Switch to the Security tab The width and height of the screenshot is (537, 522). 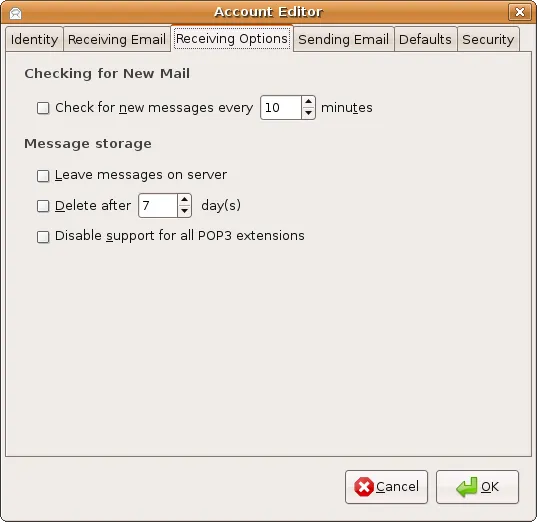[488, 39]
